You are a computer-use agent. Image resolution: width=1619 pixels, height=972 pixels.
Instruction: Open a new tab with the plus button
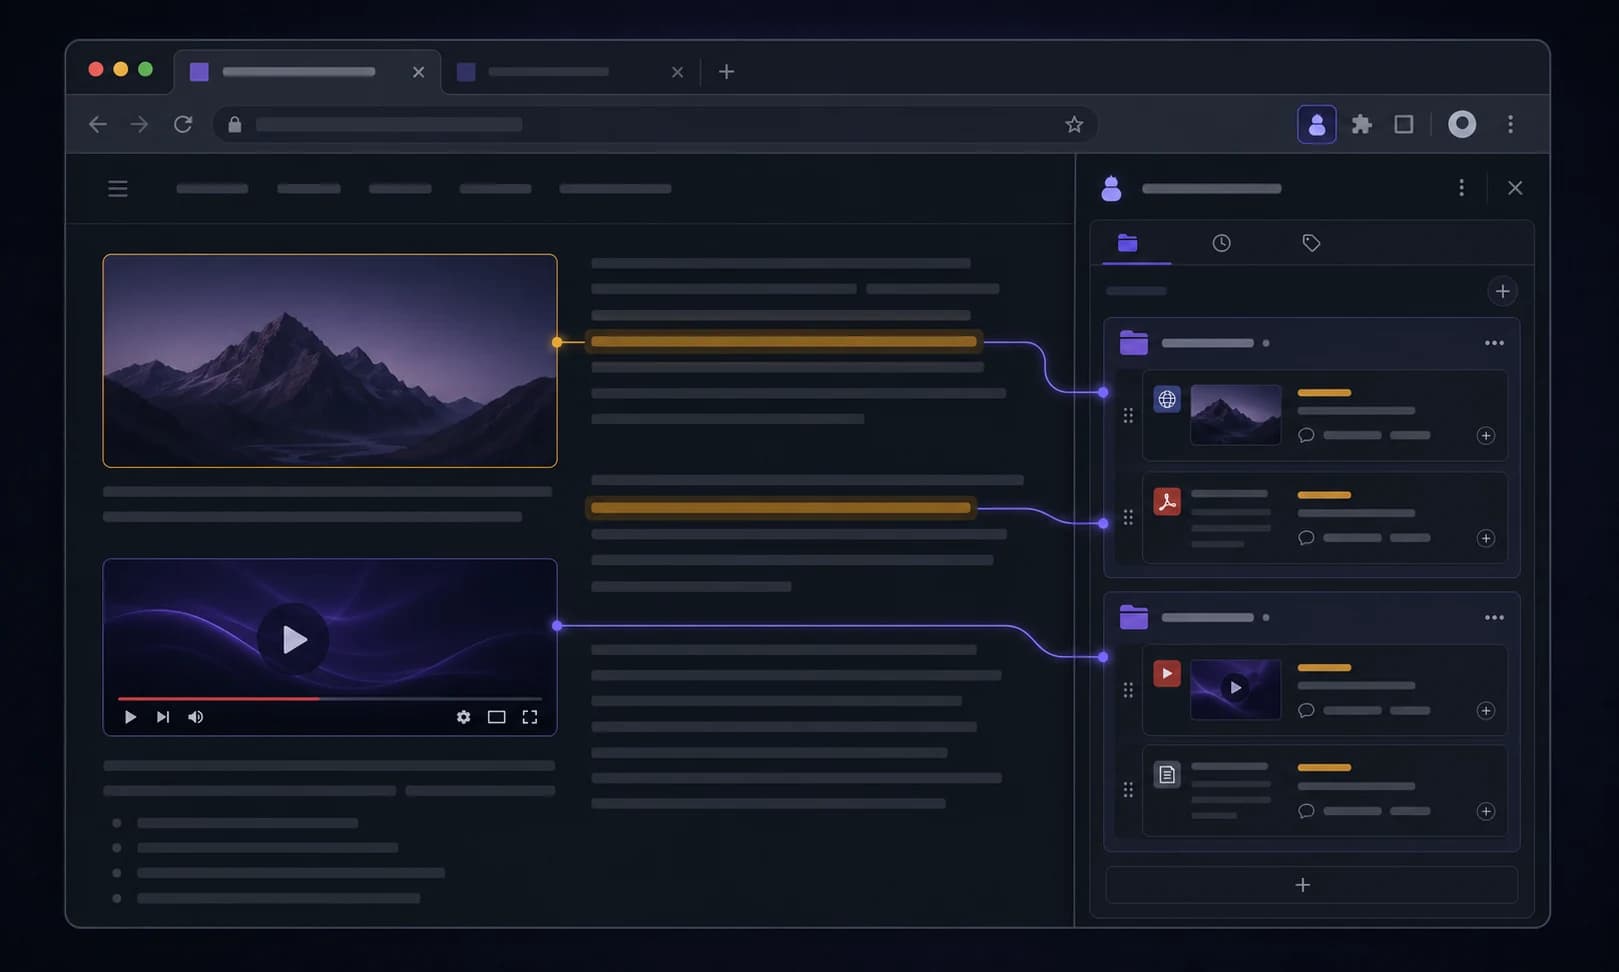[727, 72]
